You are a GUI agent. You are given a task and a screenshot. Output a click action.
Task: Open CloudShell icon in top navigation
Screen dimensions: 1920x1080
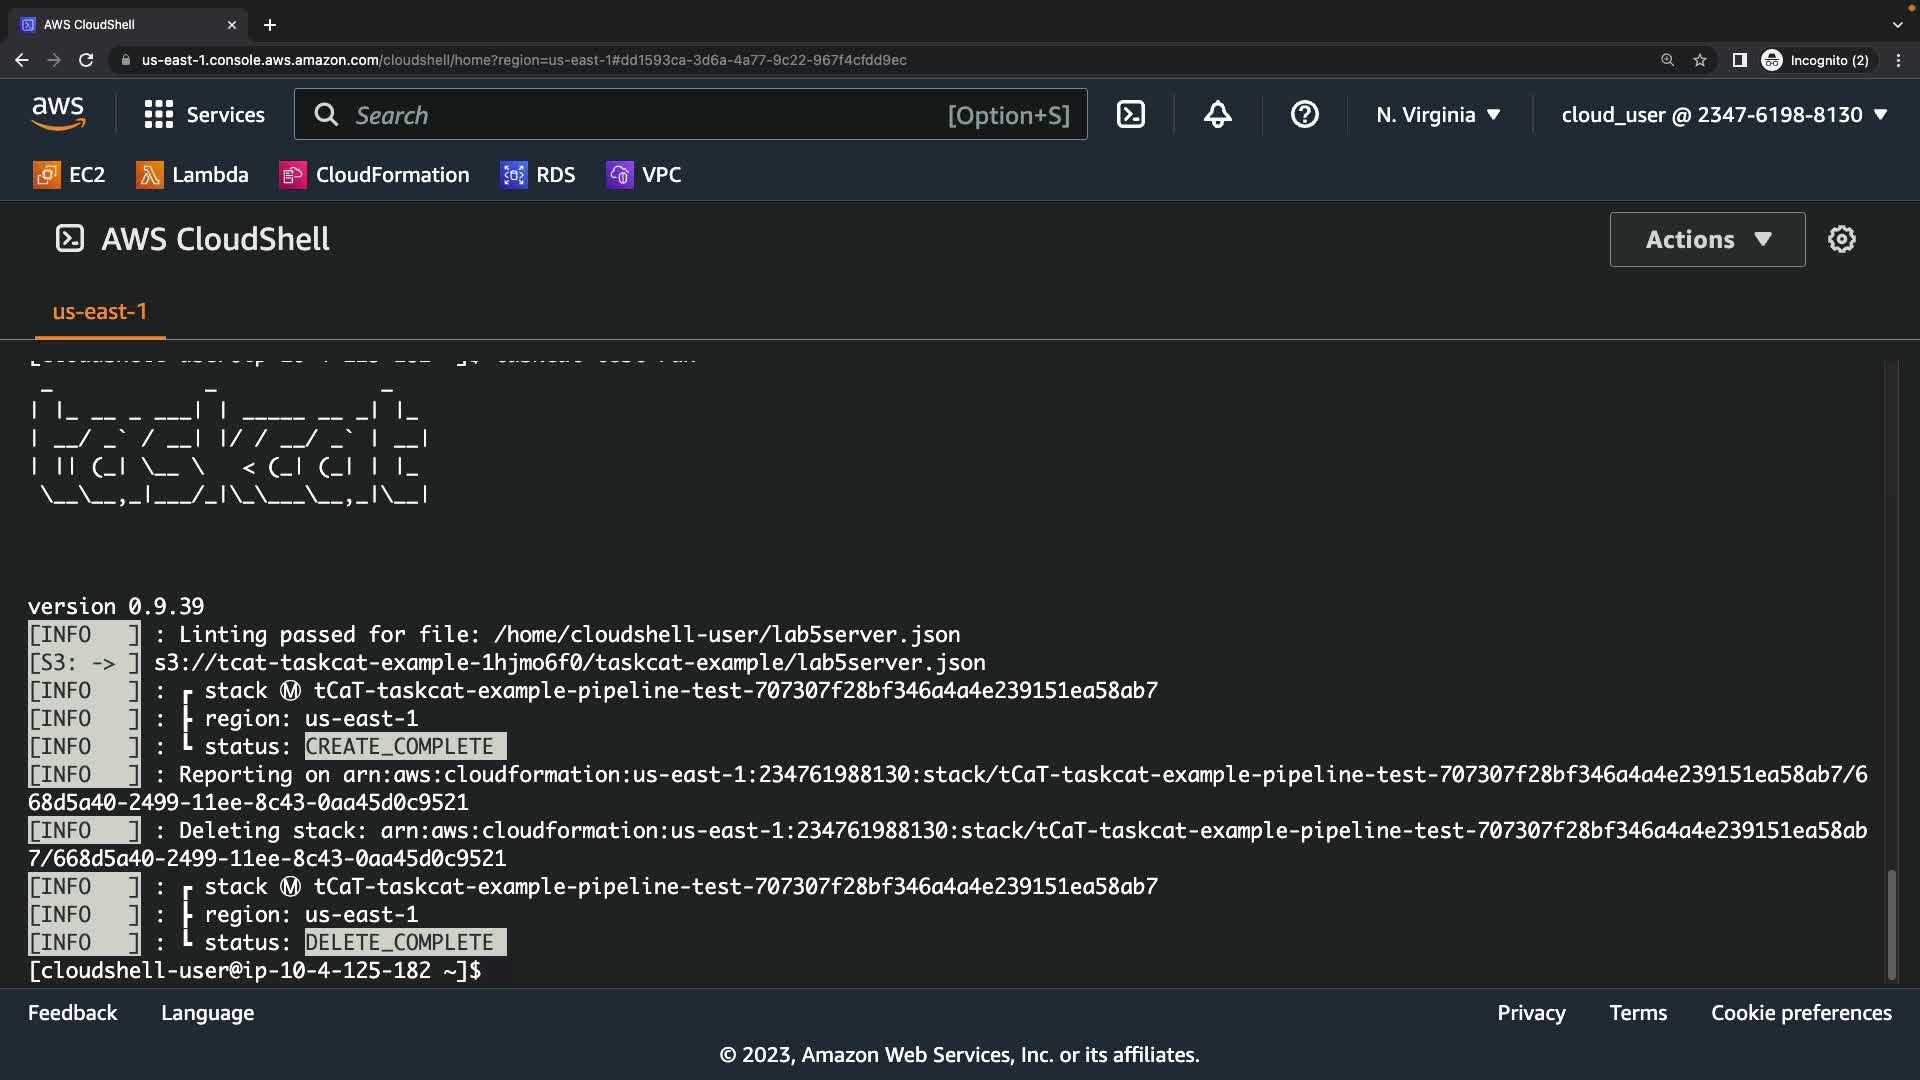(1130, 115)
